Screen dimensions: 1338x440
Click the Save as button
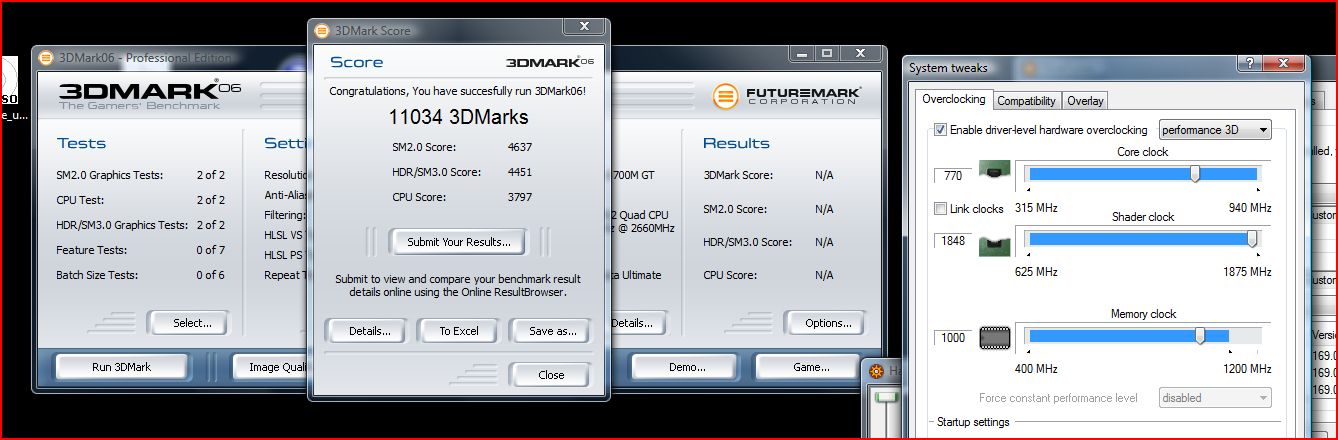coord(553,331)
